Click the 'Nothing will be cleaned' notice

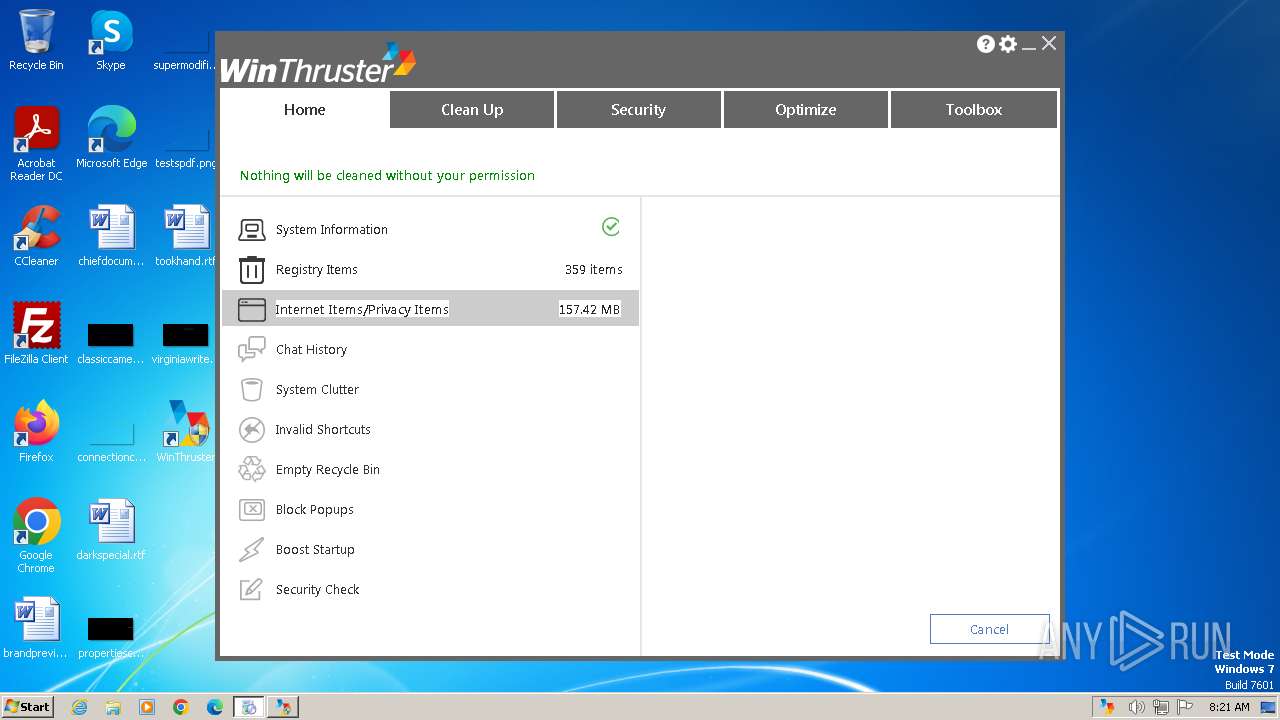tap(387, 176)
